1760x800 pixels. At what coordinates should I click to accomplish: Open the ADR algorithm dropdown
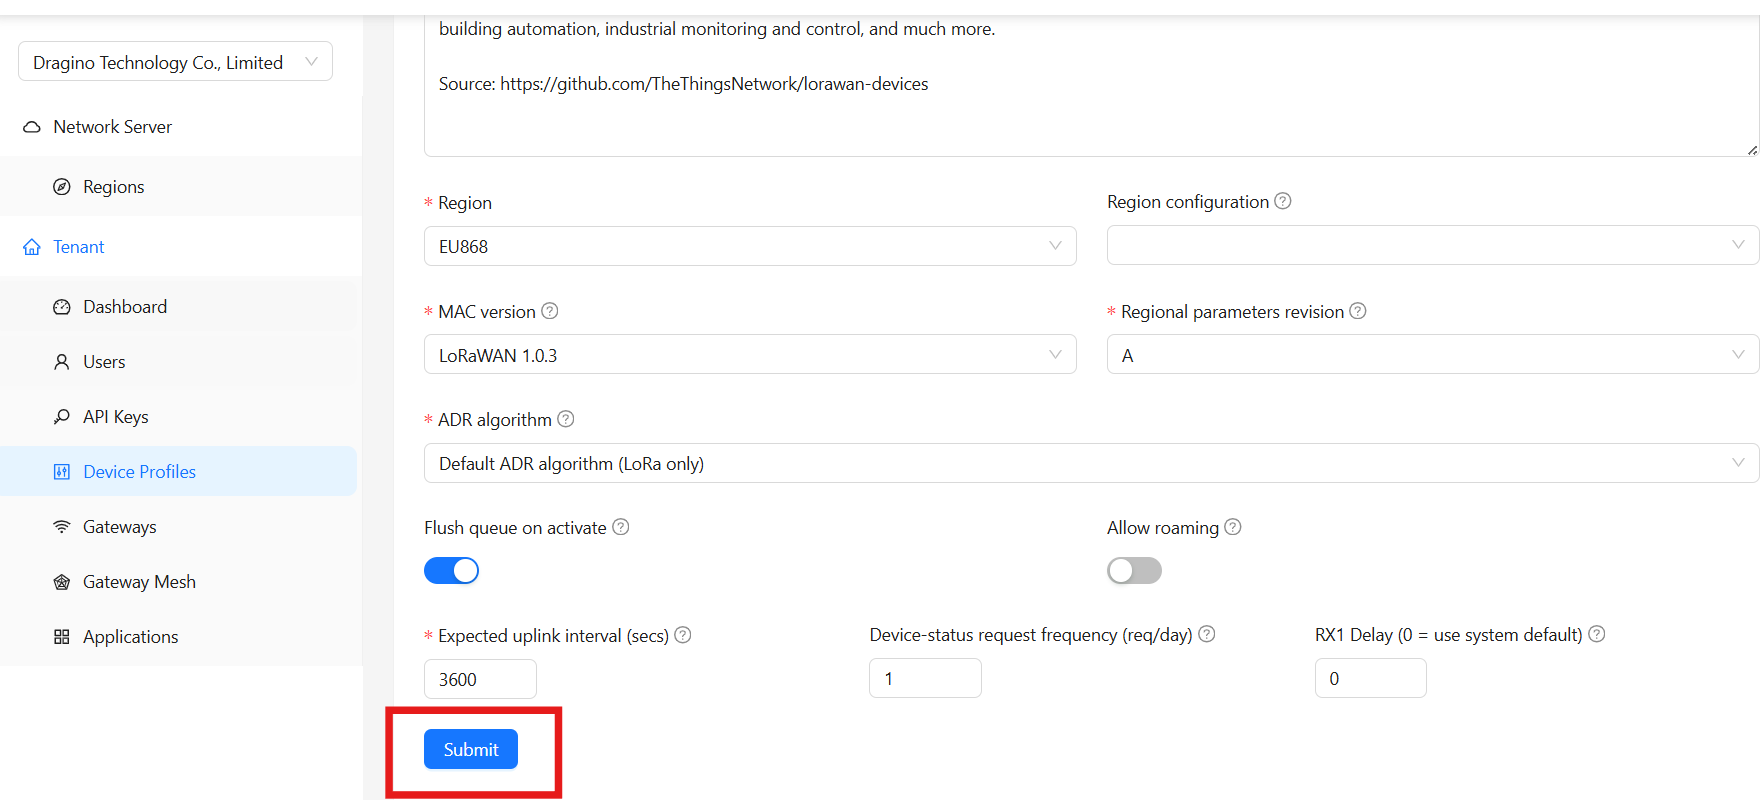point(1090,463)
